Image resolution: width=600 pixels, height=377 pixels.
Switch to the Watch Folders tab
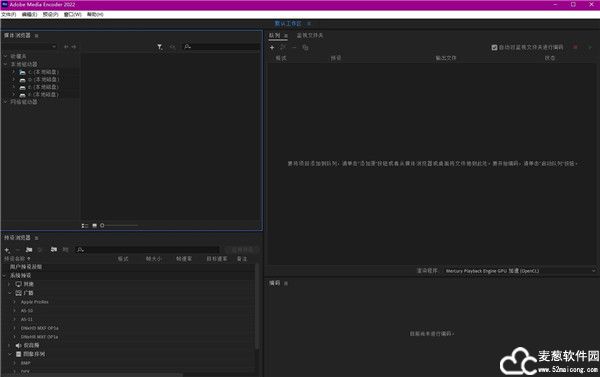310,35
